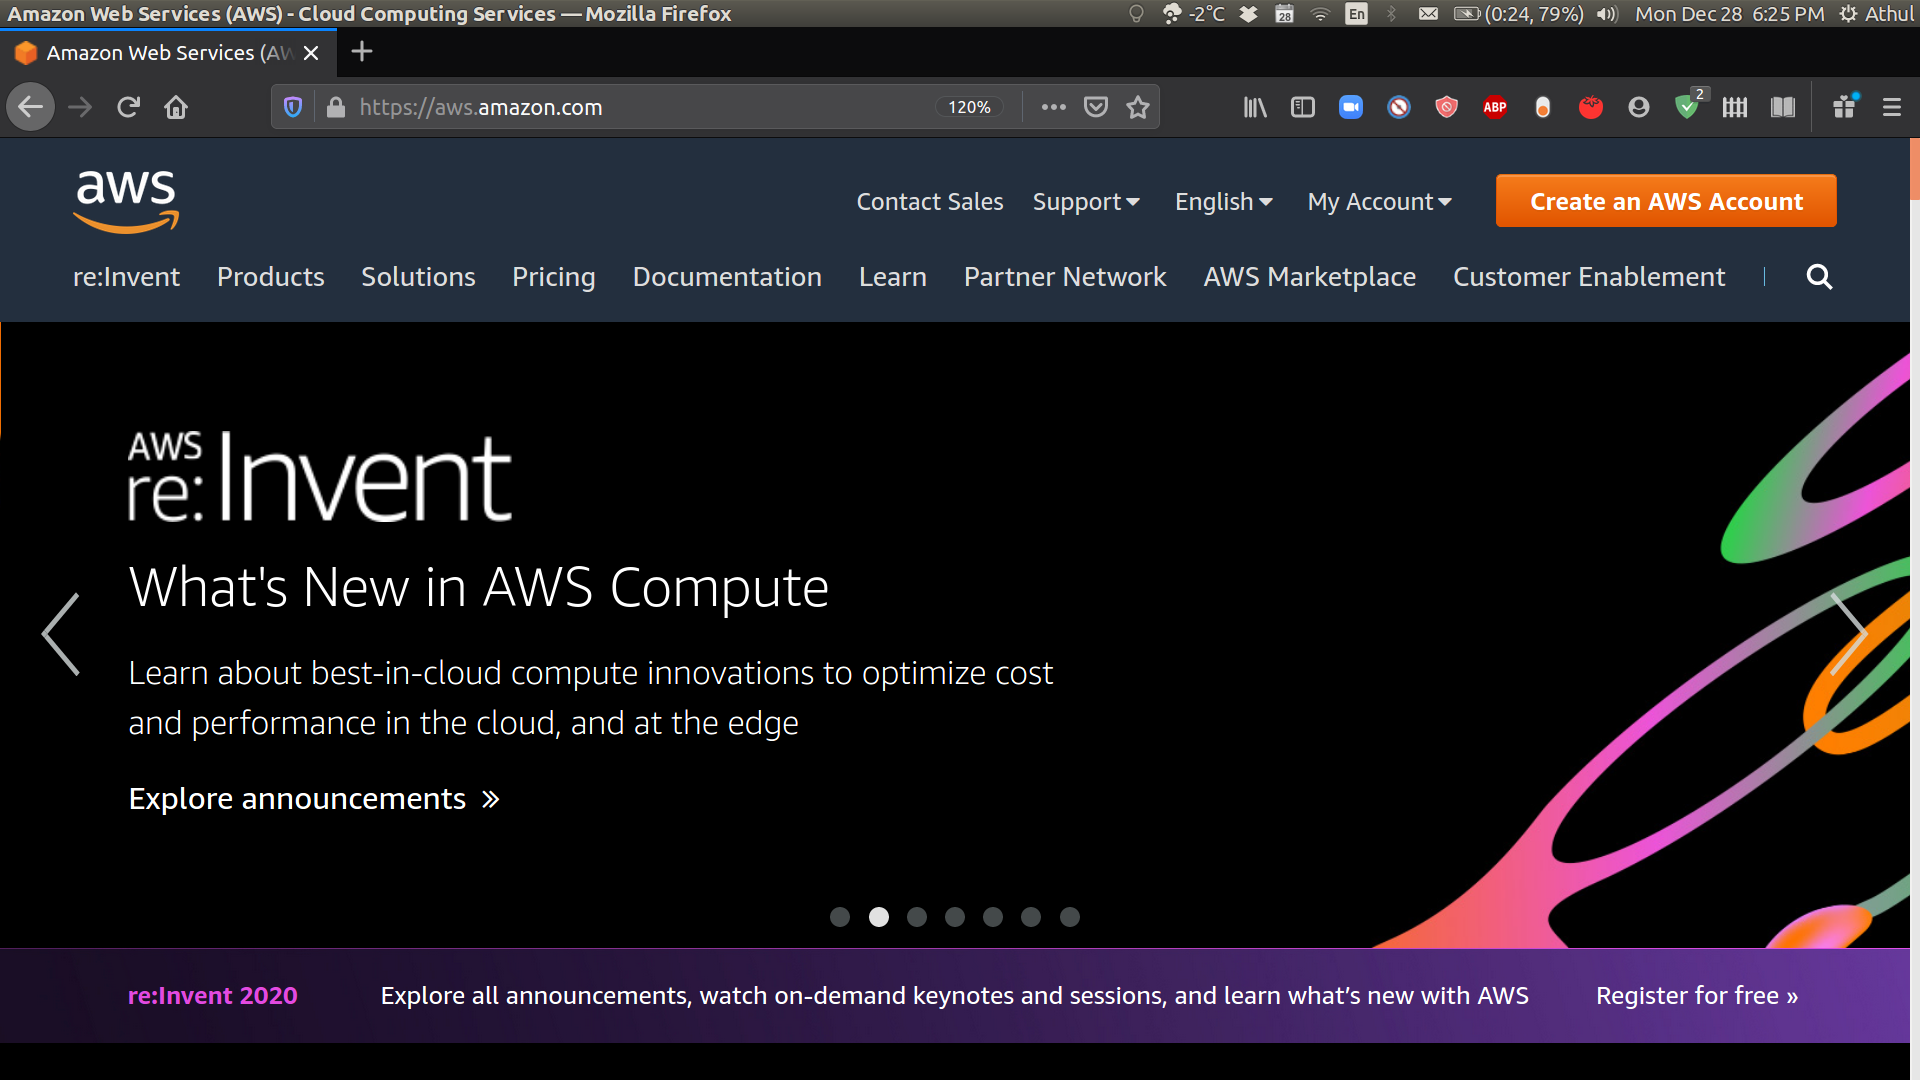
Task: Save page to Pocket
Action: pyautogui.click(x=1096, y=107)
